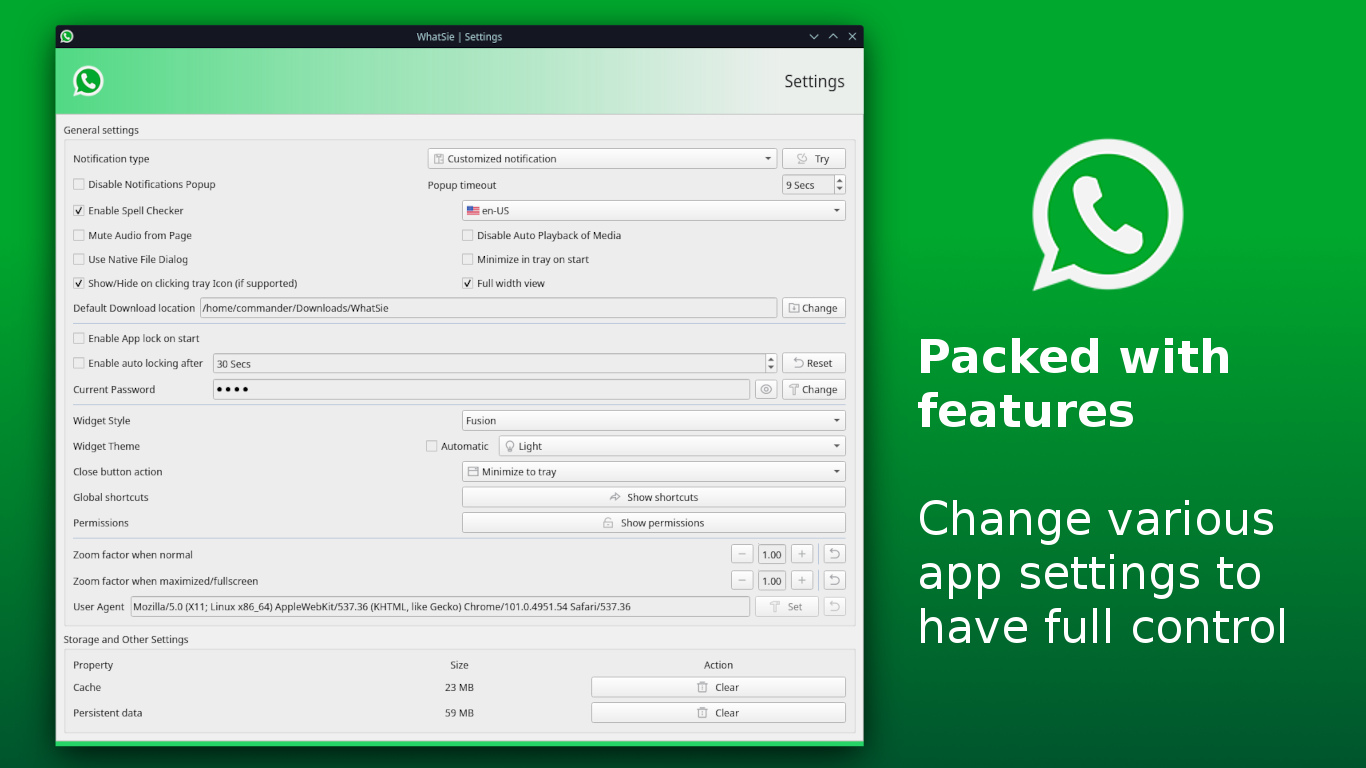The image size is (1366, 768).
Task: Click the WhatSie icon in the title bar
Action: (67, 36)
